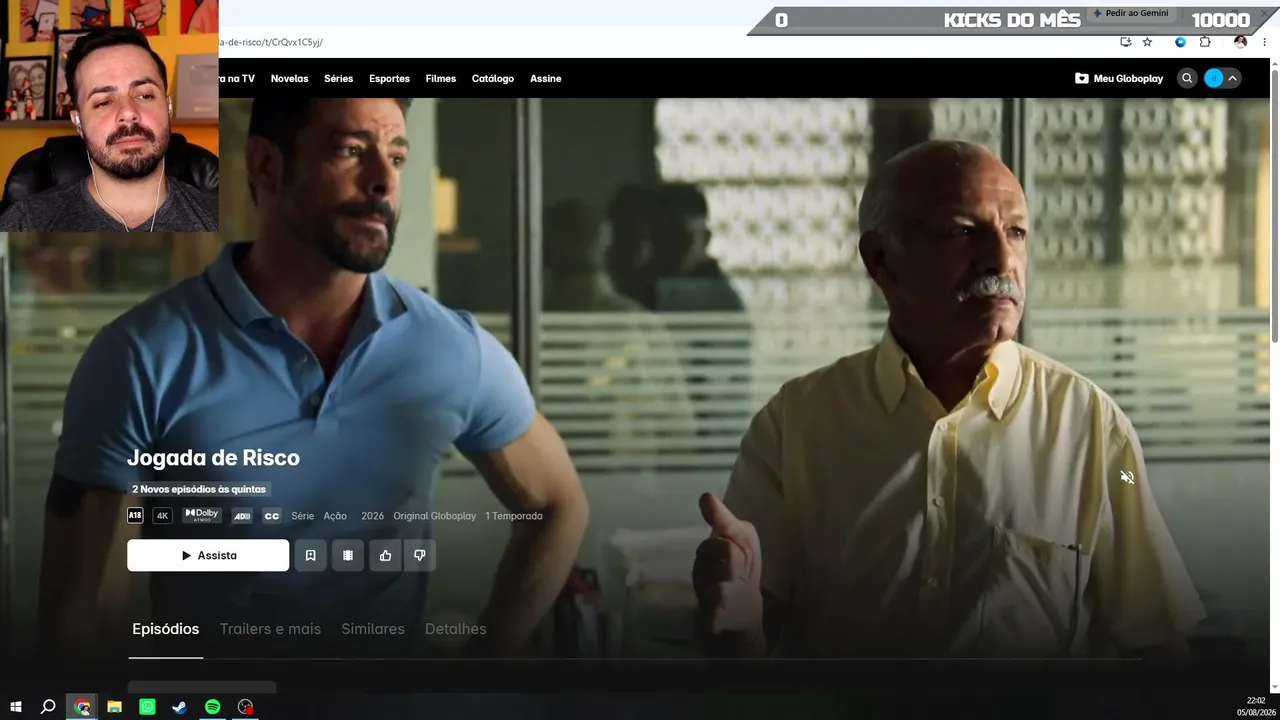Bookmark this page with the star icon
Image resolution: width=1280 pixels, height=720 pixels.
coord(1147,42)
